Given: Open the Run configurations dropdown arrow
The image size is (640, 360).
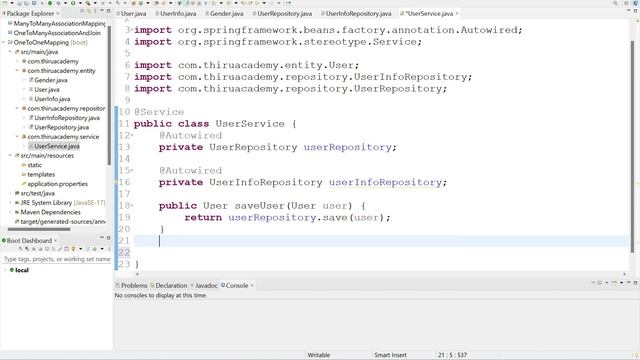Looking at the screenshot, I should (x=80, y=3).
